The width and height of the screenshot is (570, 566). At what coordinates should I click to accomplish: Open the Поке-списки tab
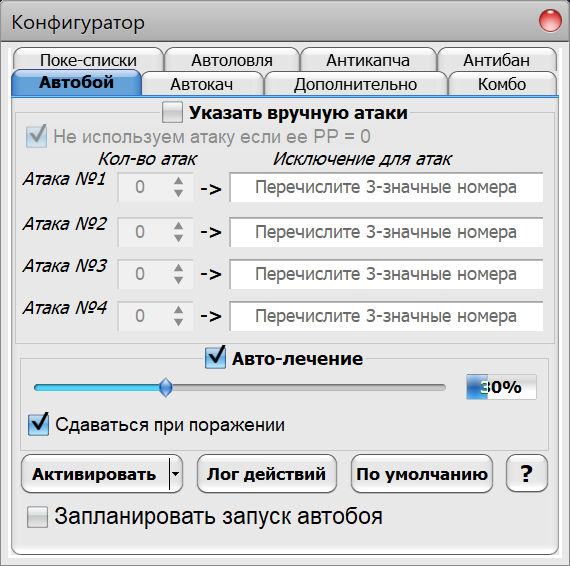[88, 59]
